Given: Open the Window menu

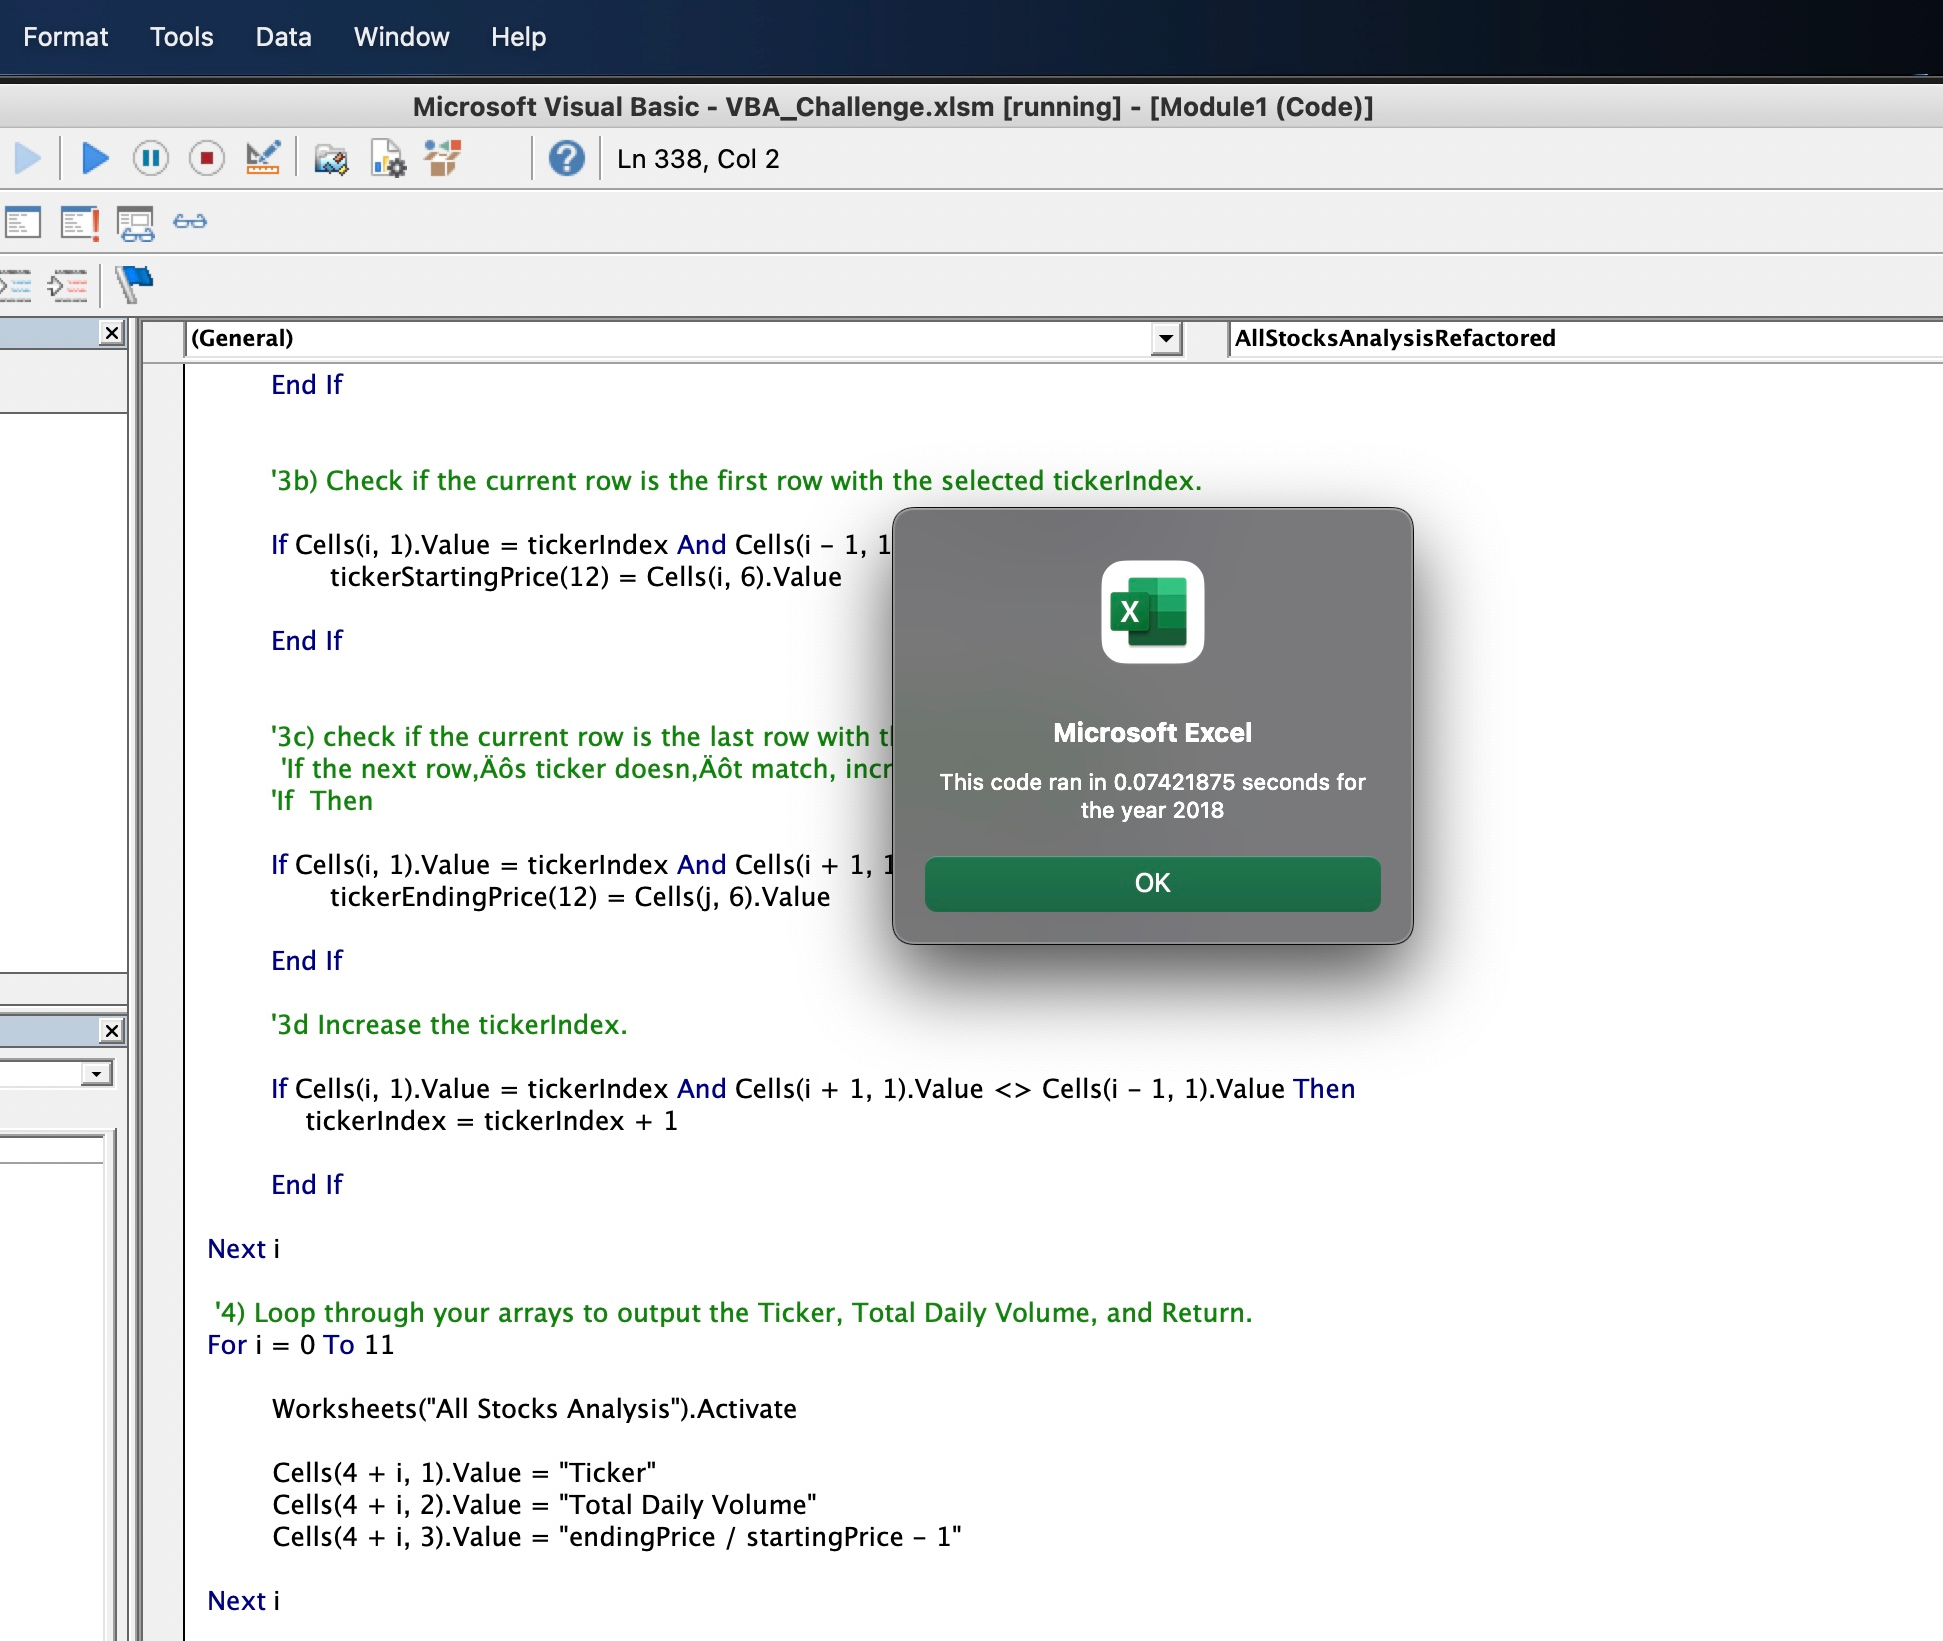Looking at the screenshot, I should click(401, 37).
